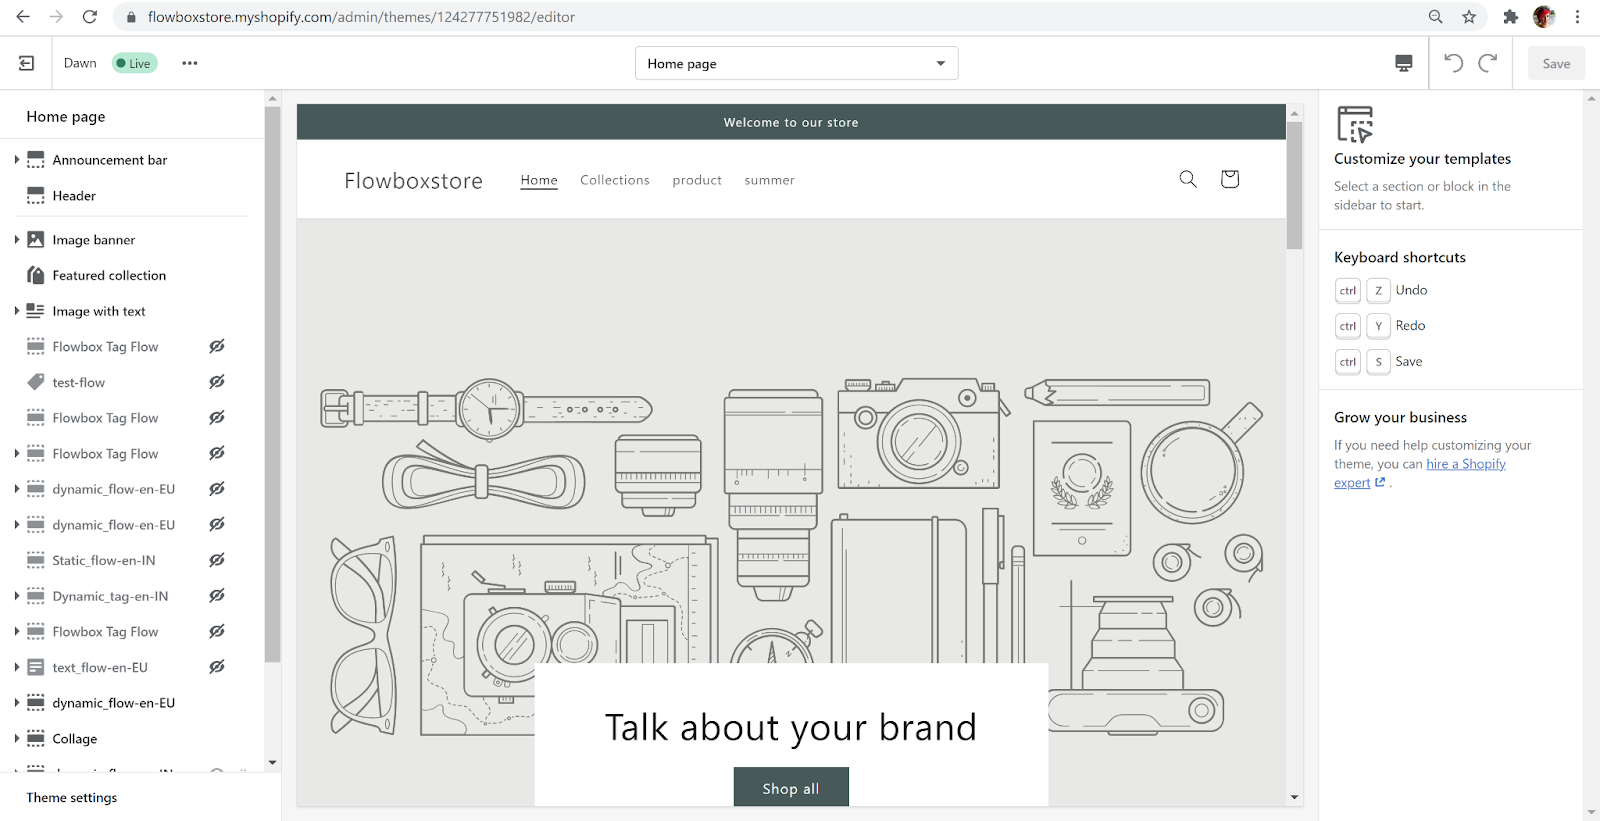Click the Live status badge
The width and height of the screenshot is (1600, 821).
(x=135, y=63)
